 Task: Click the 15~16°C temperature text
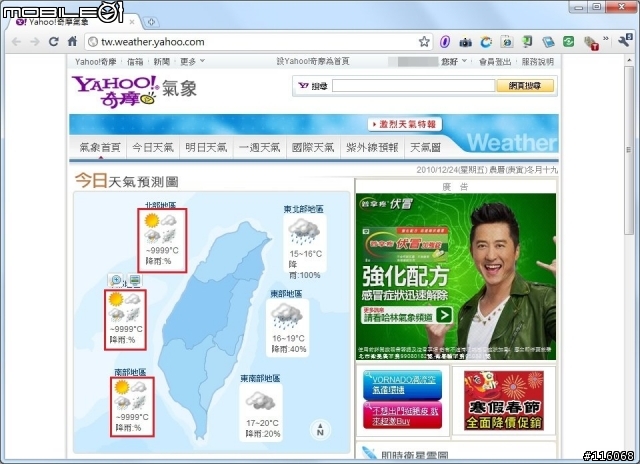(306, 254)
